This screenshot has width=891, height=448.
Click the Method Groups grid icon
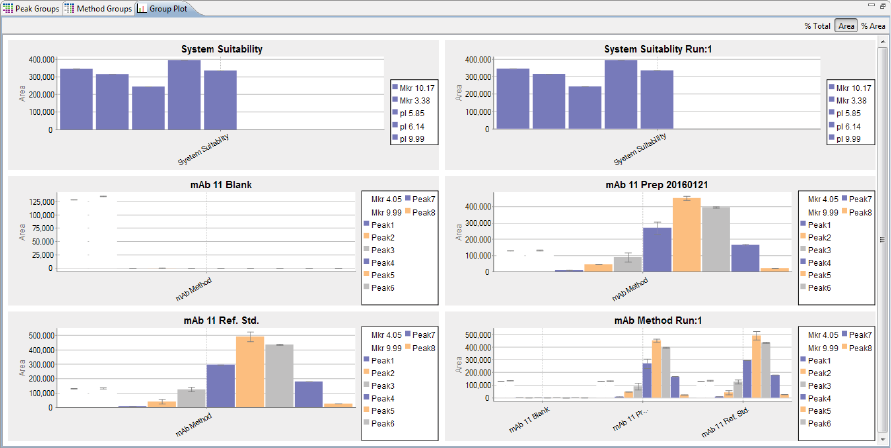coord(69,9)
